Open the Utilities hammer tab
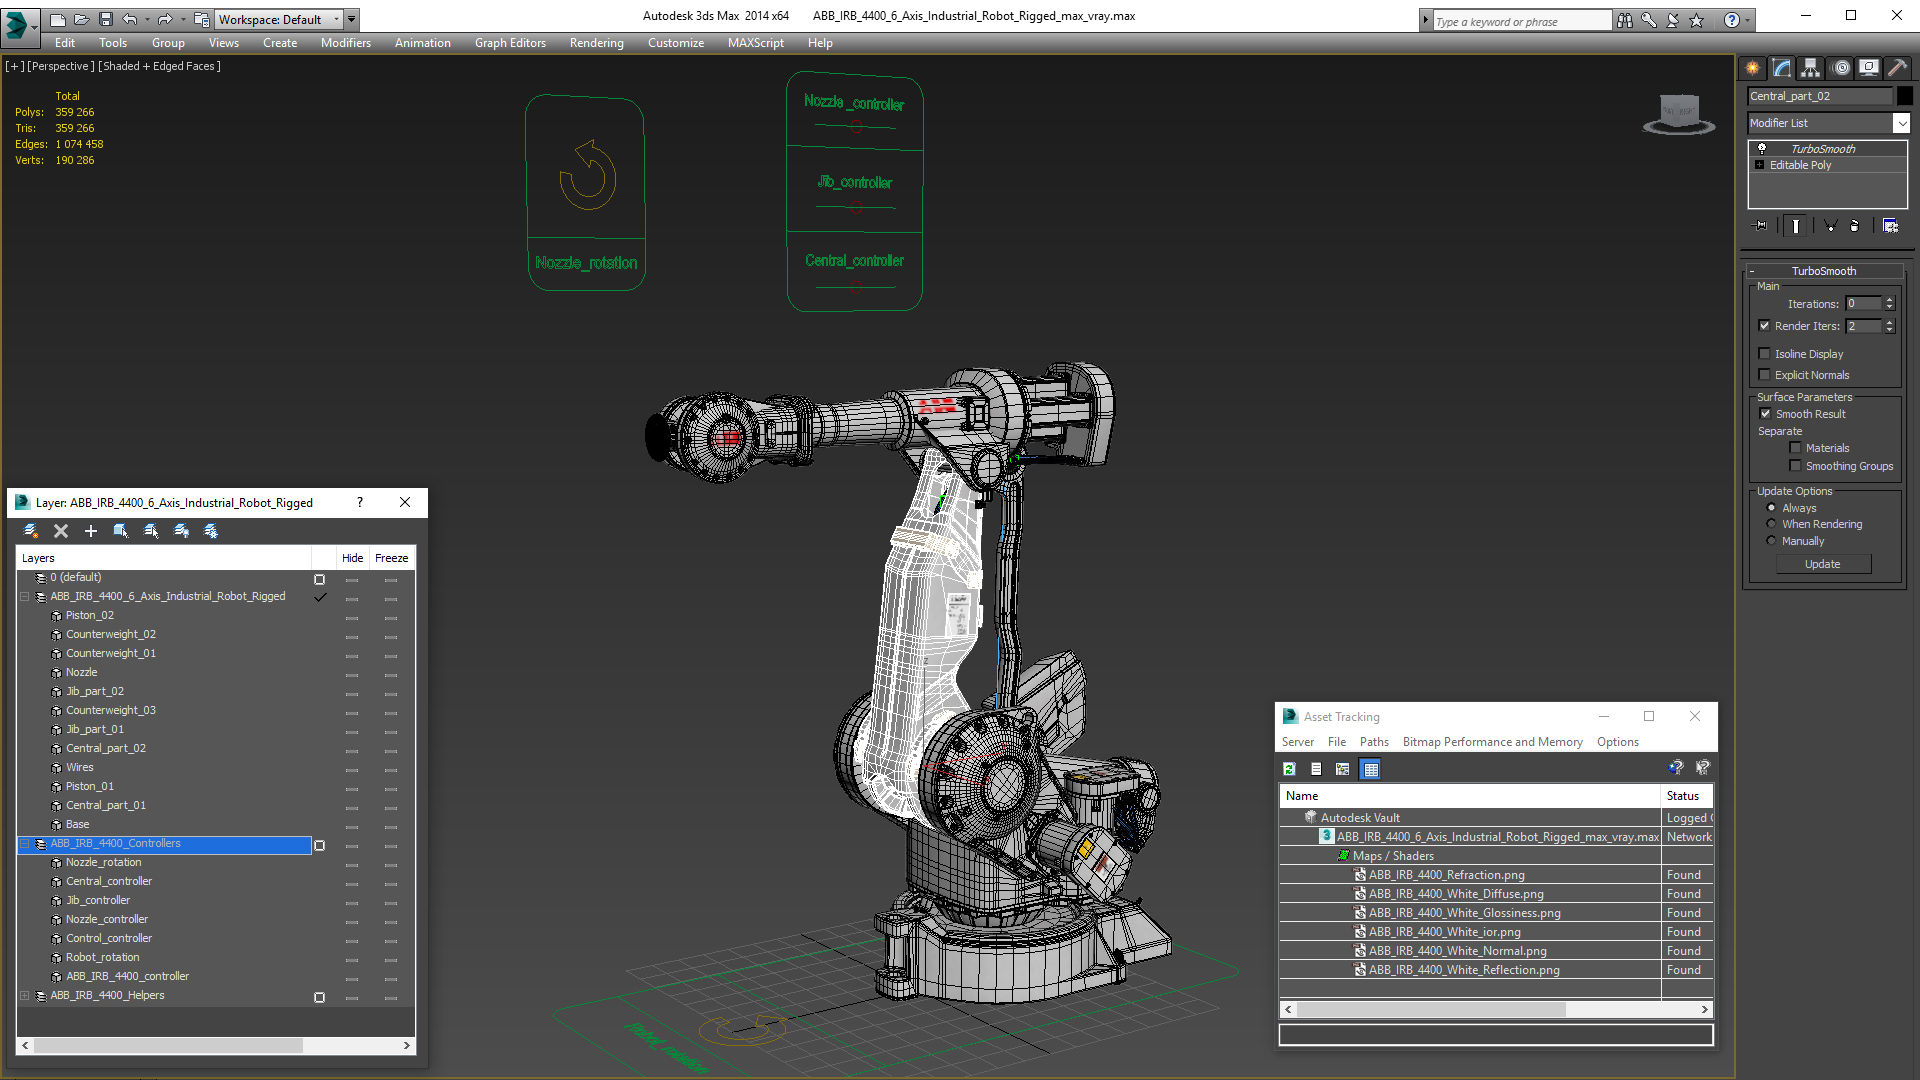The image size is (1920, 1080). (1896, 68)
